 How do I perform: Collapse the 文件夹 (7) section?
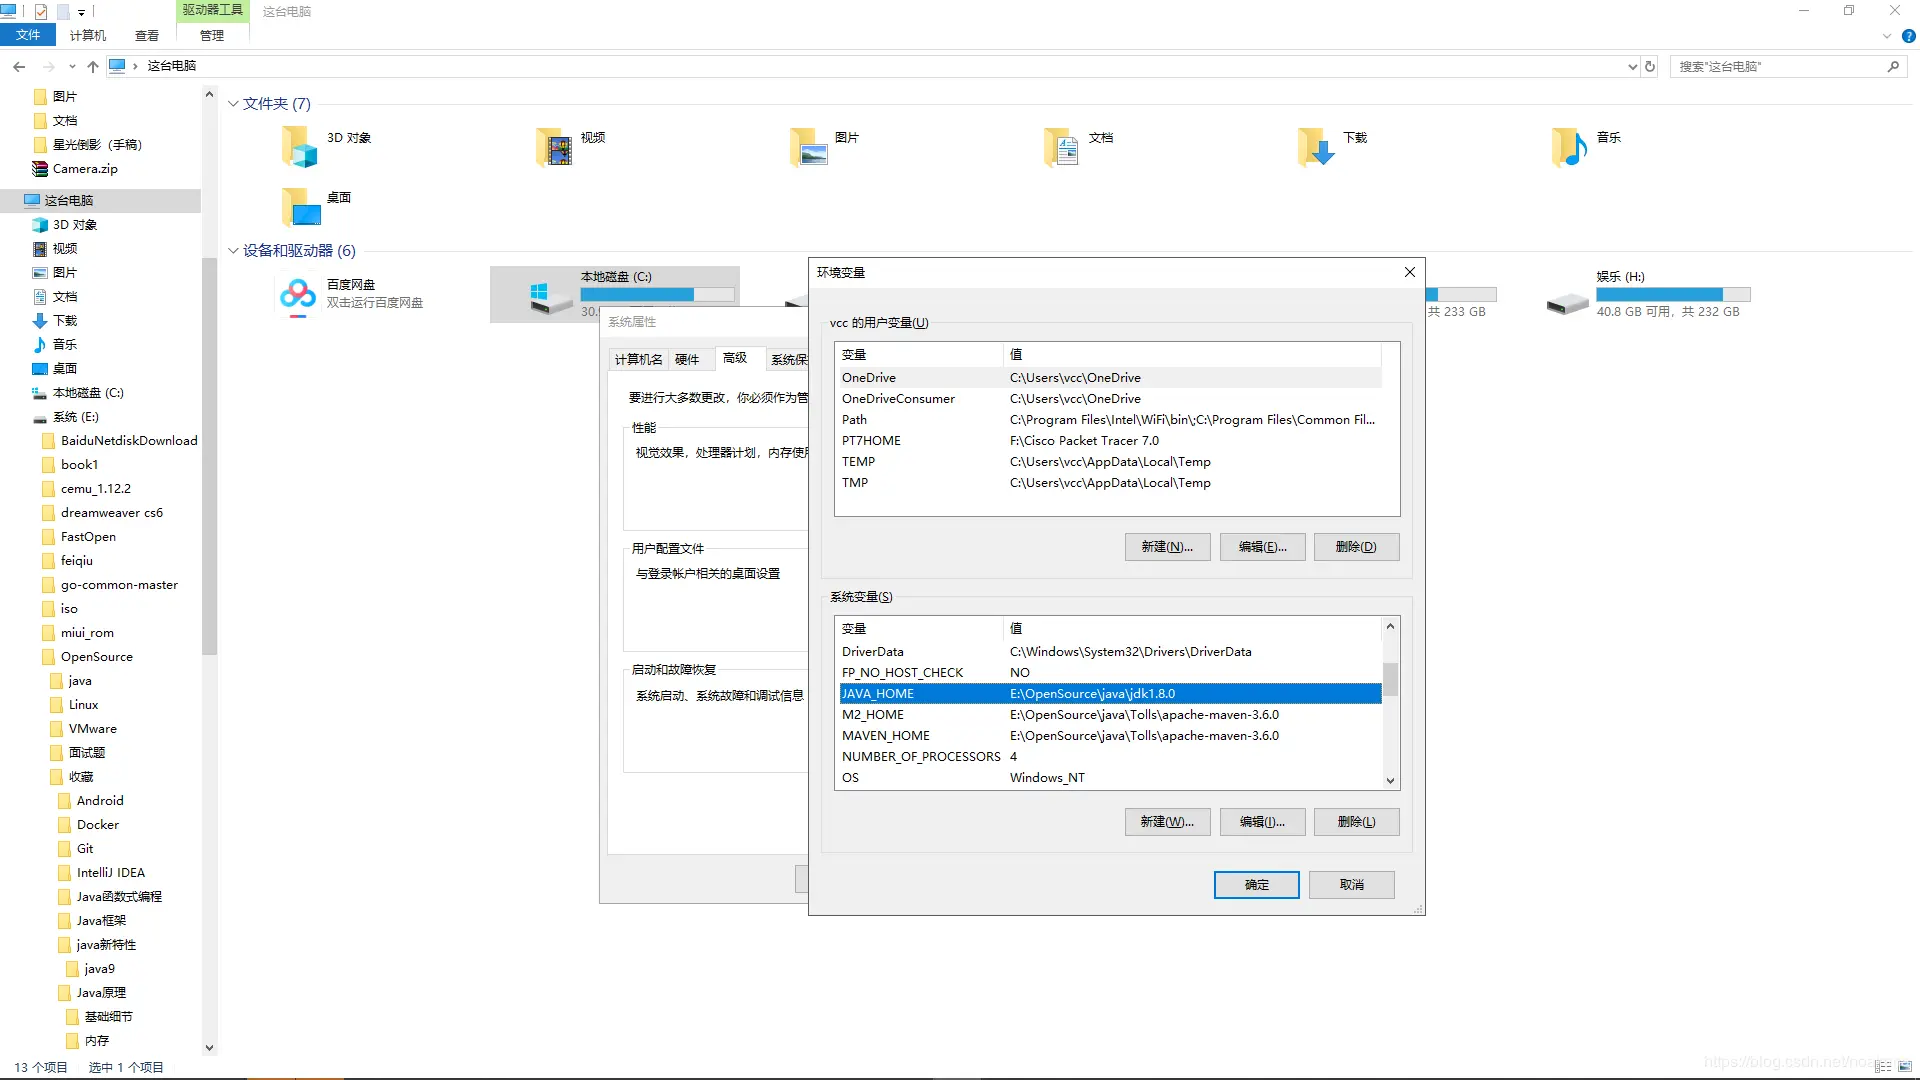click(233, 103)
